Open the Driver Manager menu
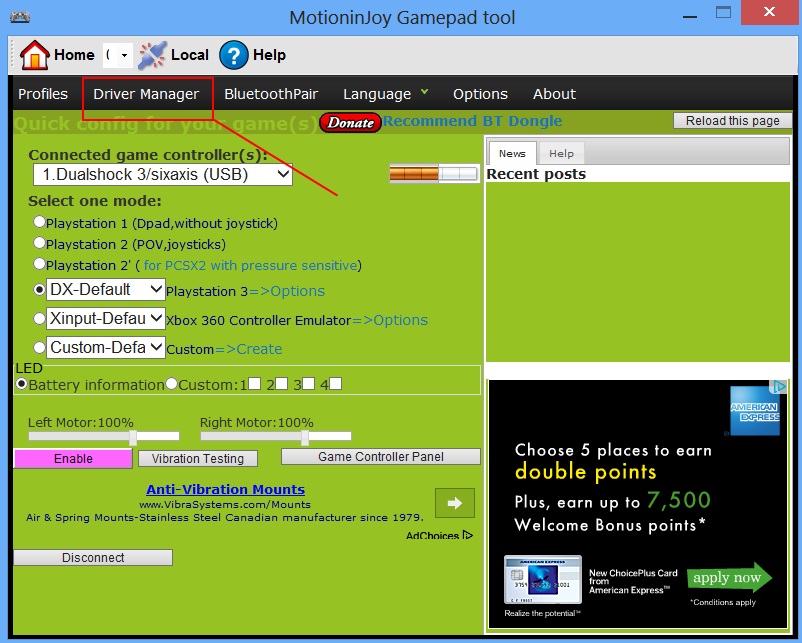This screenshot has height=643, width=802. coord(146,94)
